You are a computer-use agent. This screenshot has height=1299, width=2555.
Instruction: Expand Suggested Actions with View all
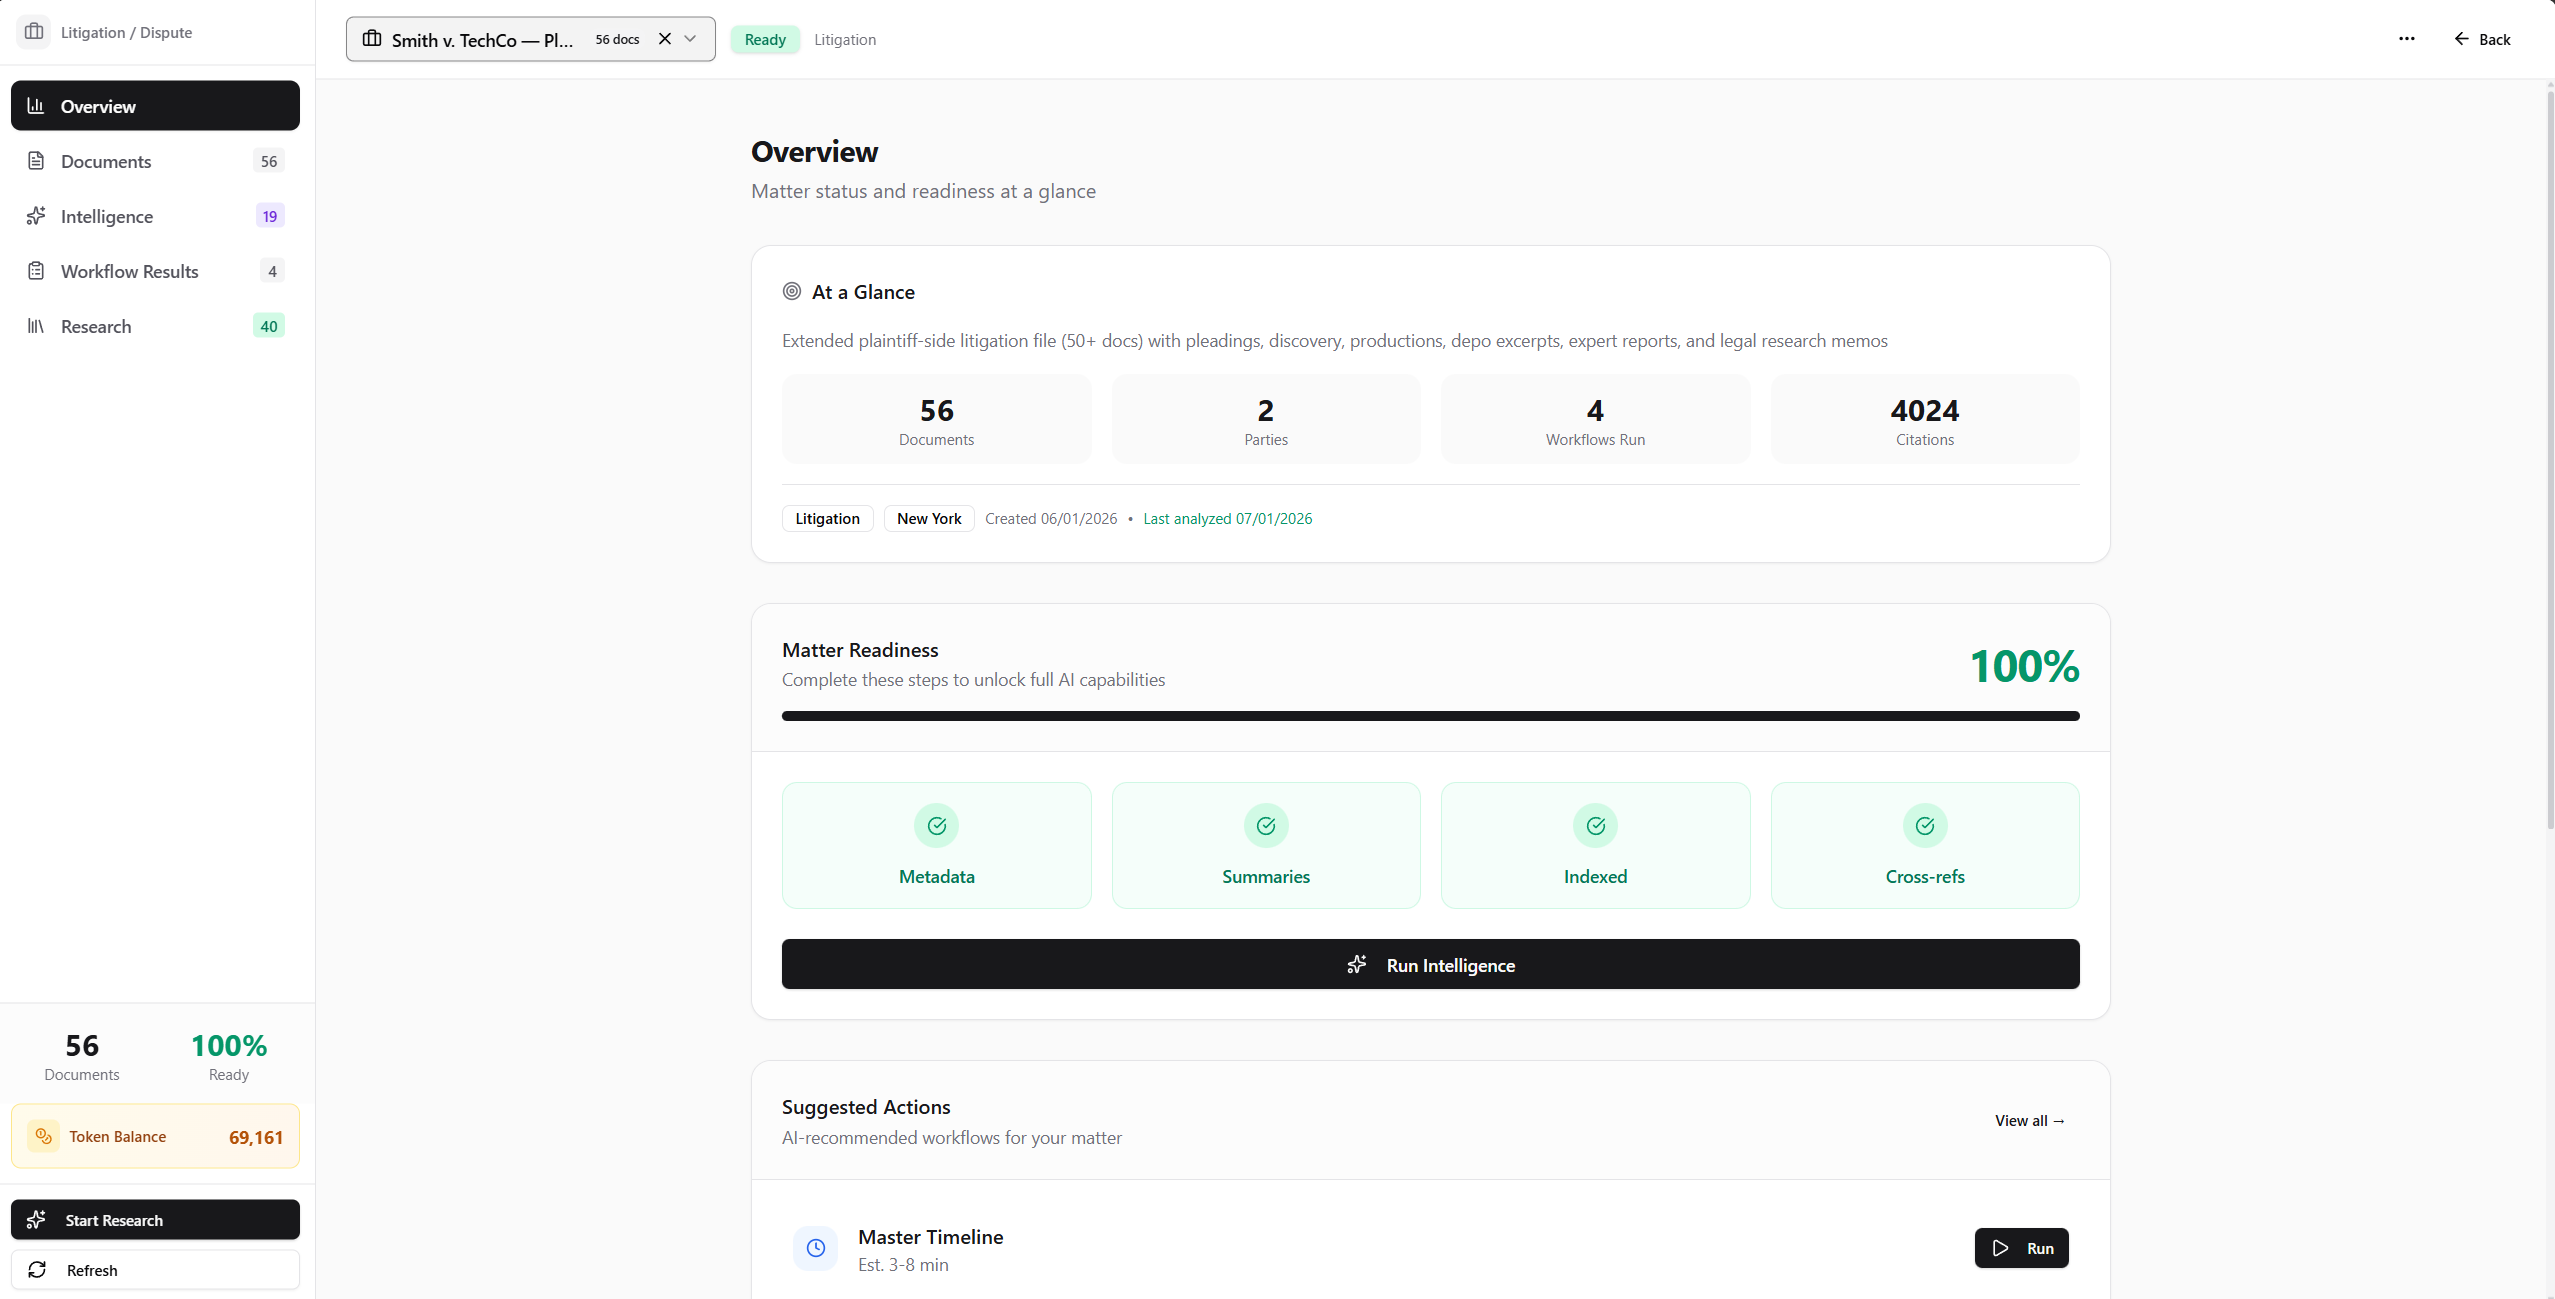tap(2028, 1120)
